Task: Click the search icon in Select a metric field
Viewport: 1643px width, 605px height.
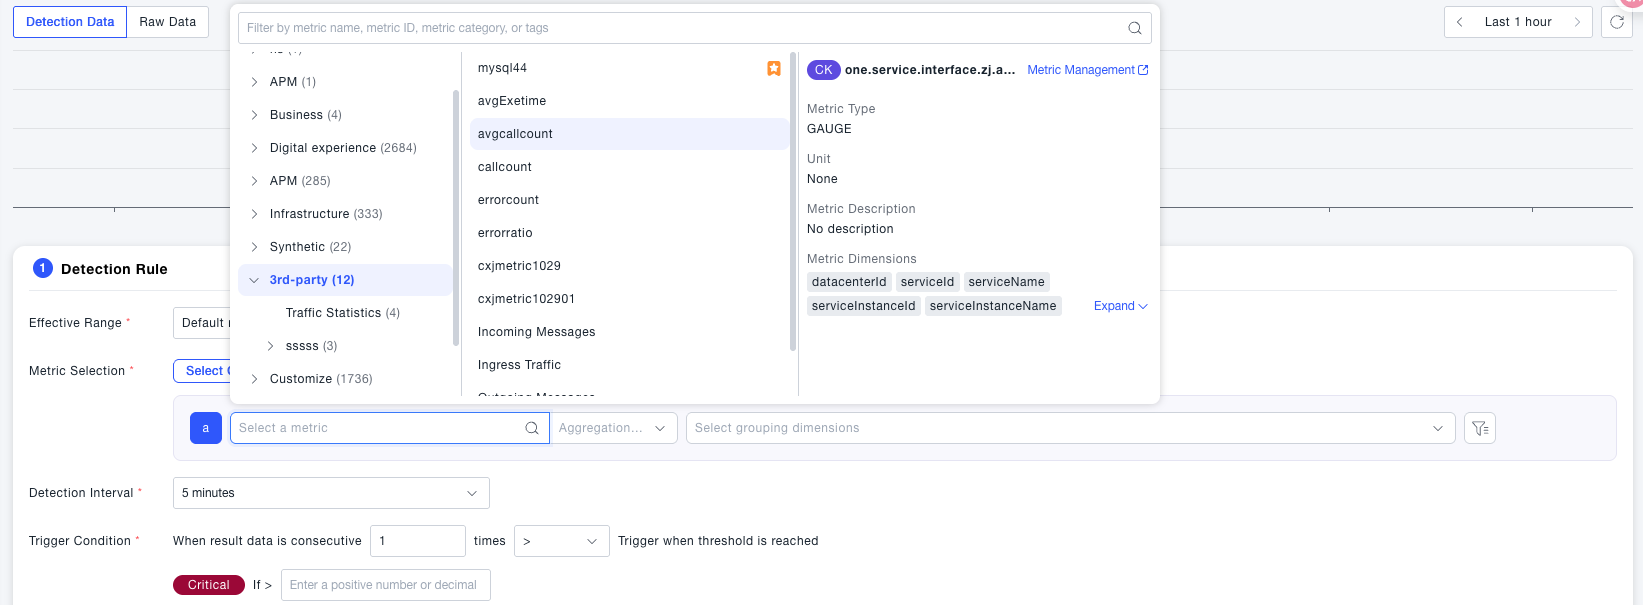Action: coord(532,428)
